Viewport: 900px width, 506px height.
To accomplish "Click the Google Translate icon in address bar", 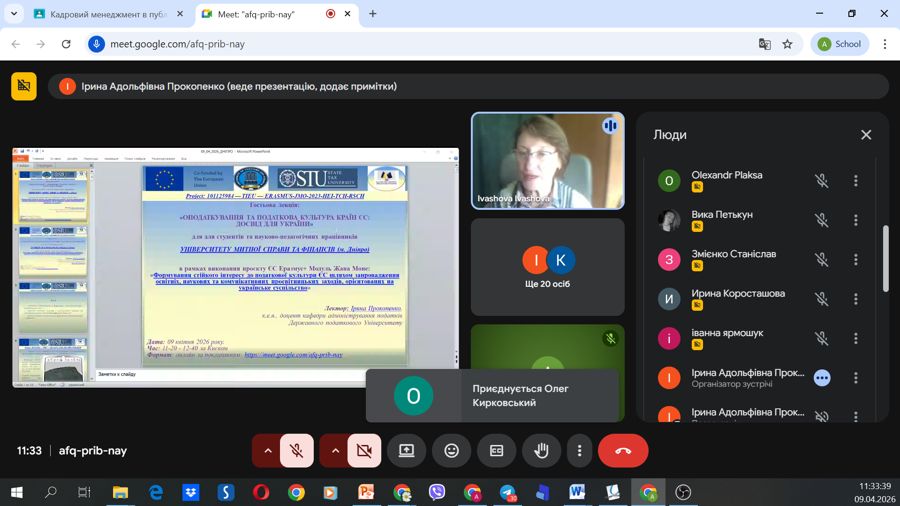I will [x=765, y=44].
